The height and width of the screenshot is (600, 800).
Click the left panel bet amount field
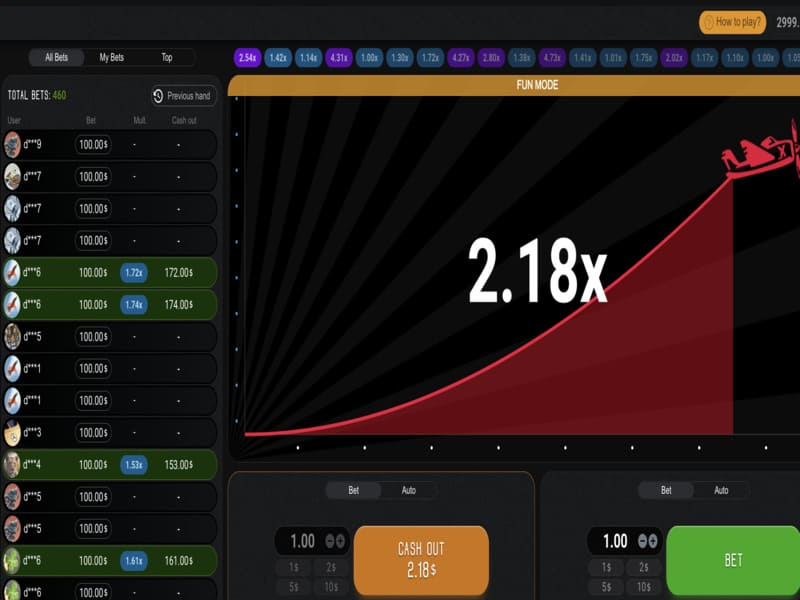tap(303, 541)
